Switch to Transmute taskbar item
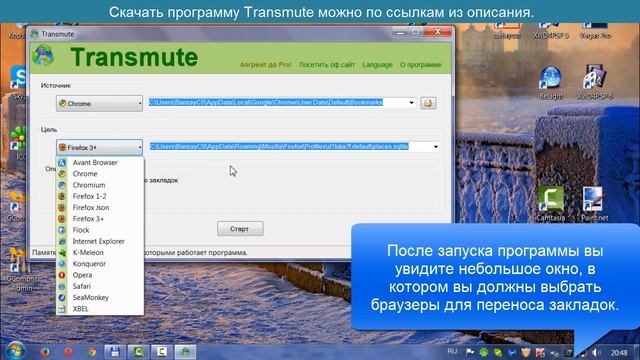Image resolution: width=640 pixels, height=360 pixels. [185, 351]
